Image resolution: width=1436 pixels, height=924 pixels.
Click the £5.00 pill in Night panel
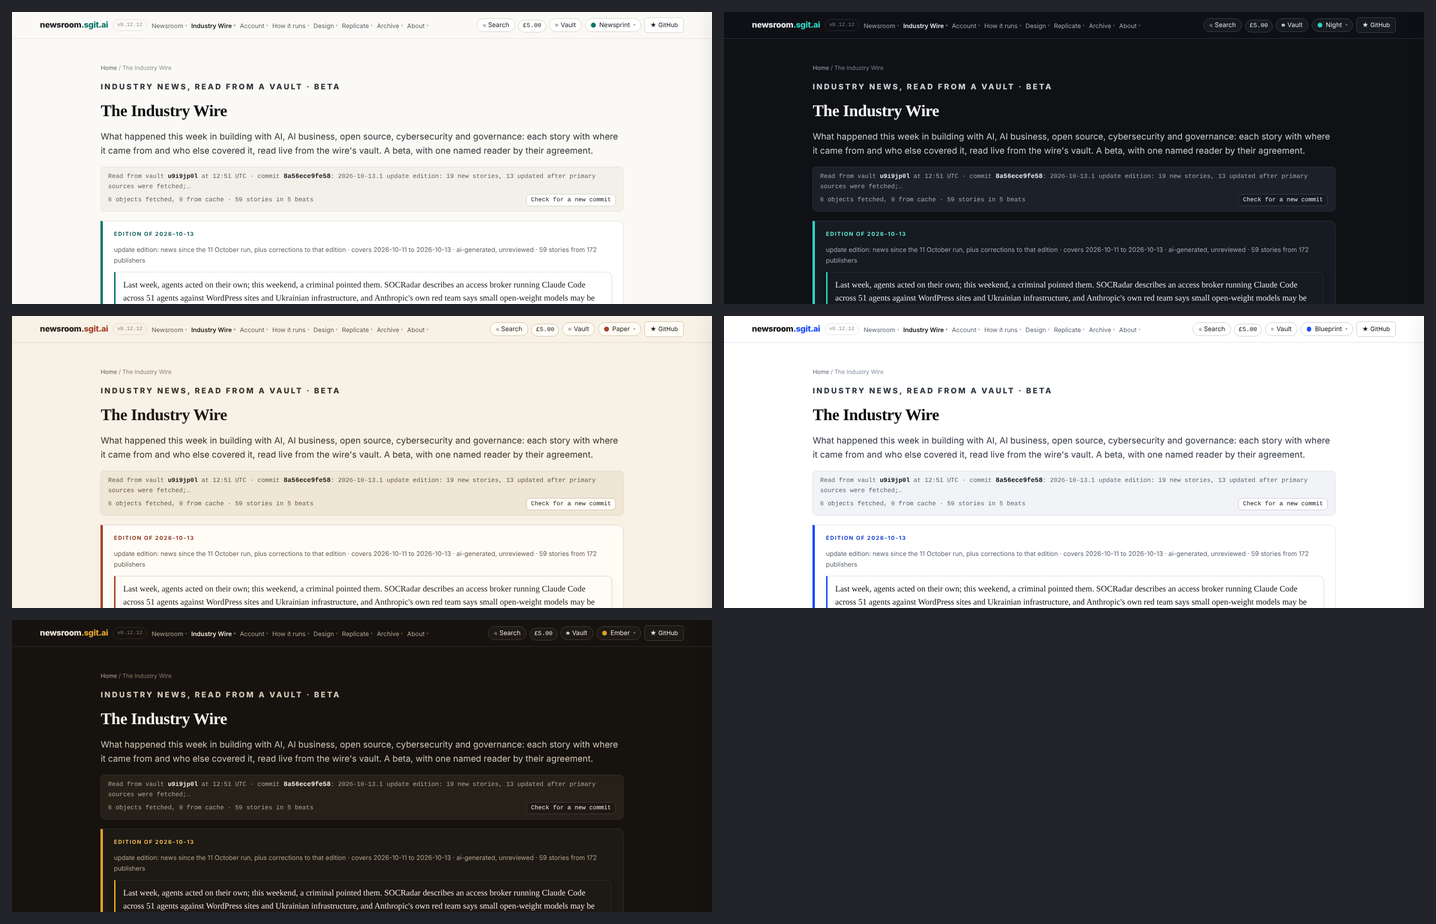1258,25
